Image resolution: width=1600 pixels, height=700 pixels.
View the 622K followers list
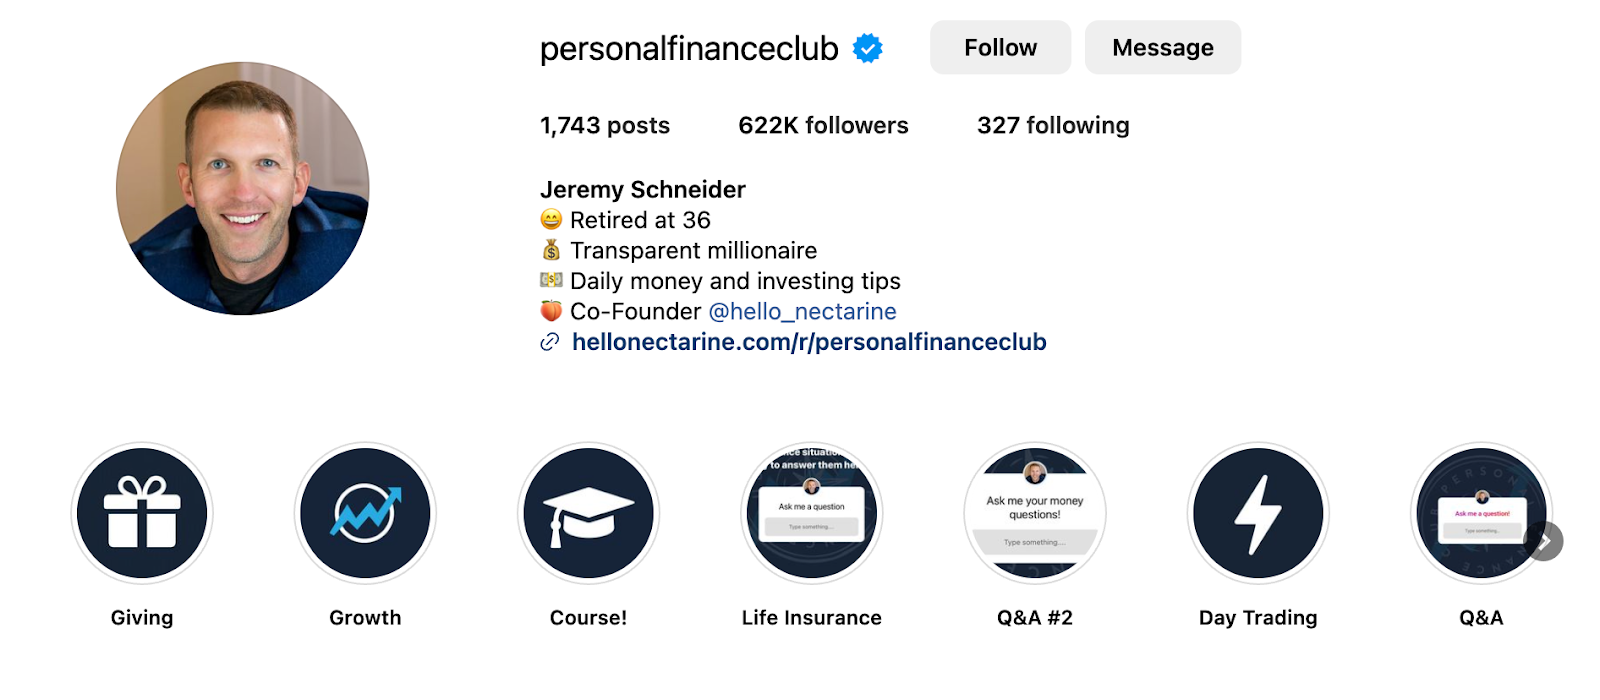[823, 125]
